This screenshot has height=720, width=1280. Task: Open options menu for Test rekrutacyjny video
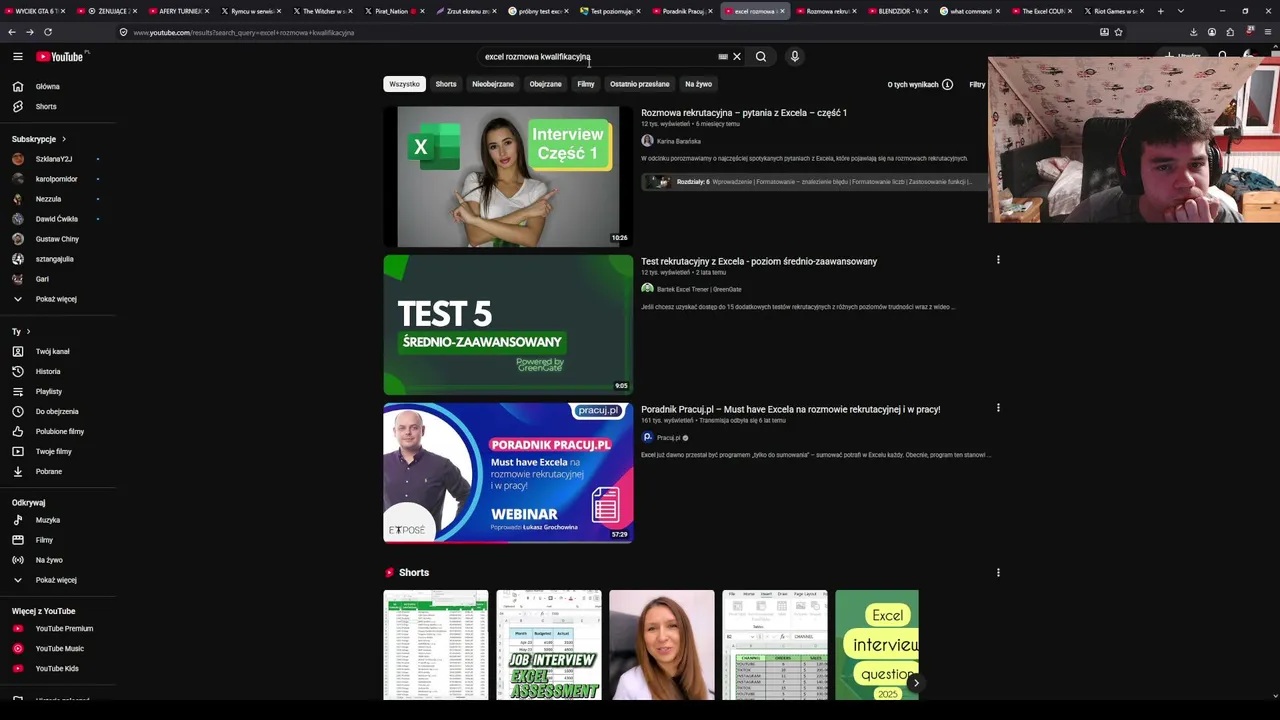point(998,260)
